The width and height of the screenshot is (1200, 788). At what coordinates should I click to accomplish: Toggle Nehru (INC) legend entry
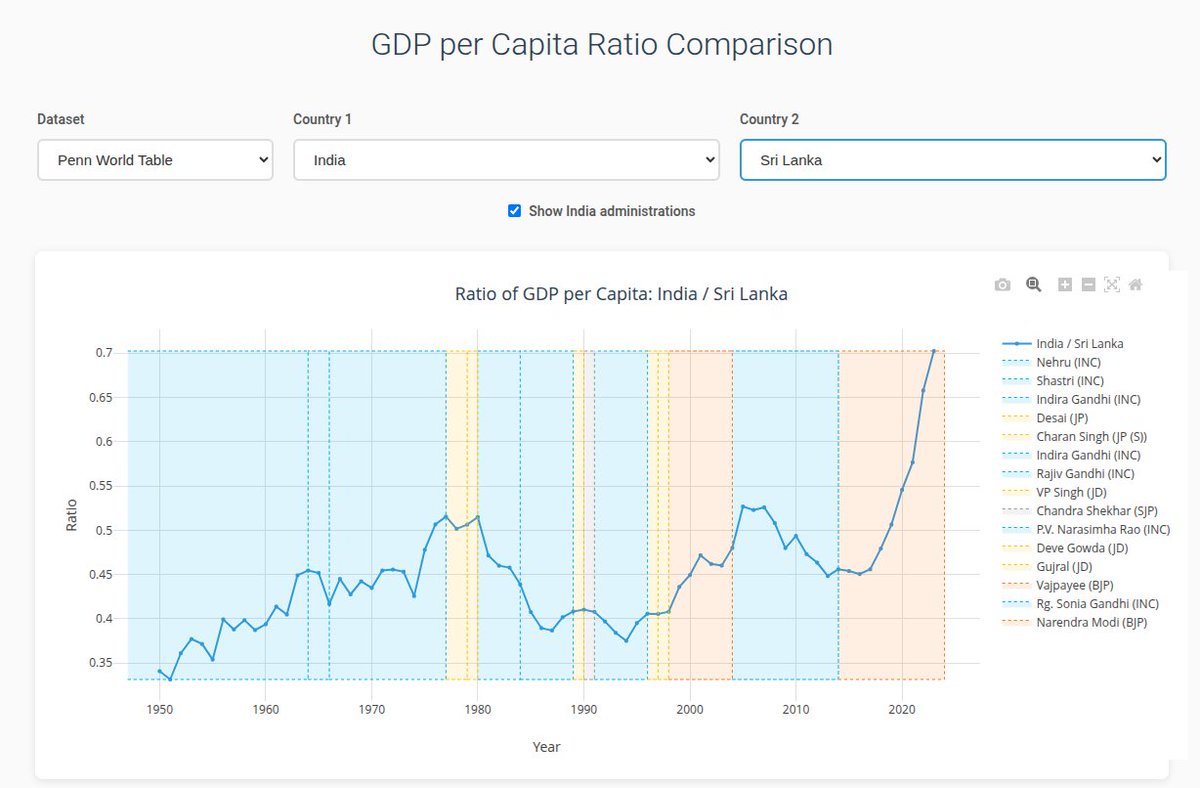coord(1068,362)
